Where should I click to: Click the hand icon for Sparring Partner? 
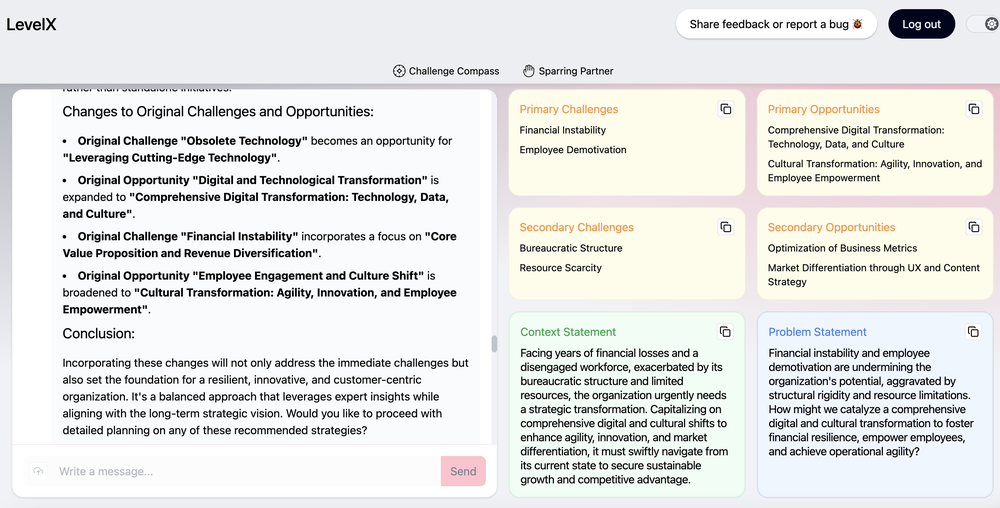click(529, 71)
